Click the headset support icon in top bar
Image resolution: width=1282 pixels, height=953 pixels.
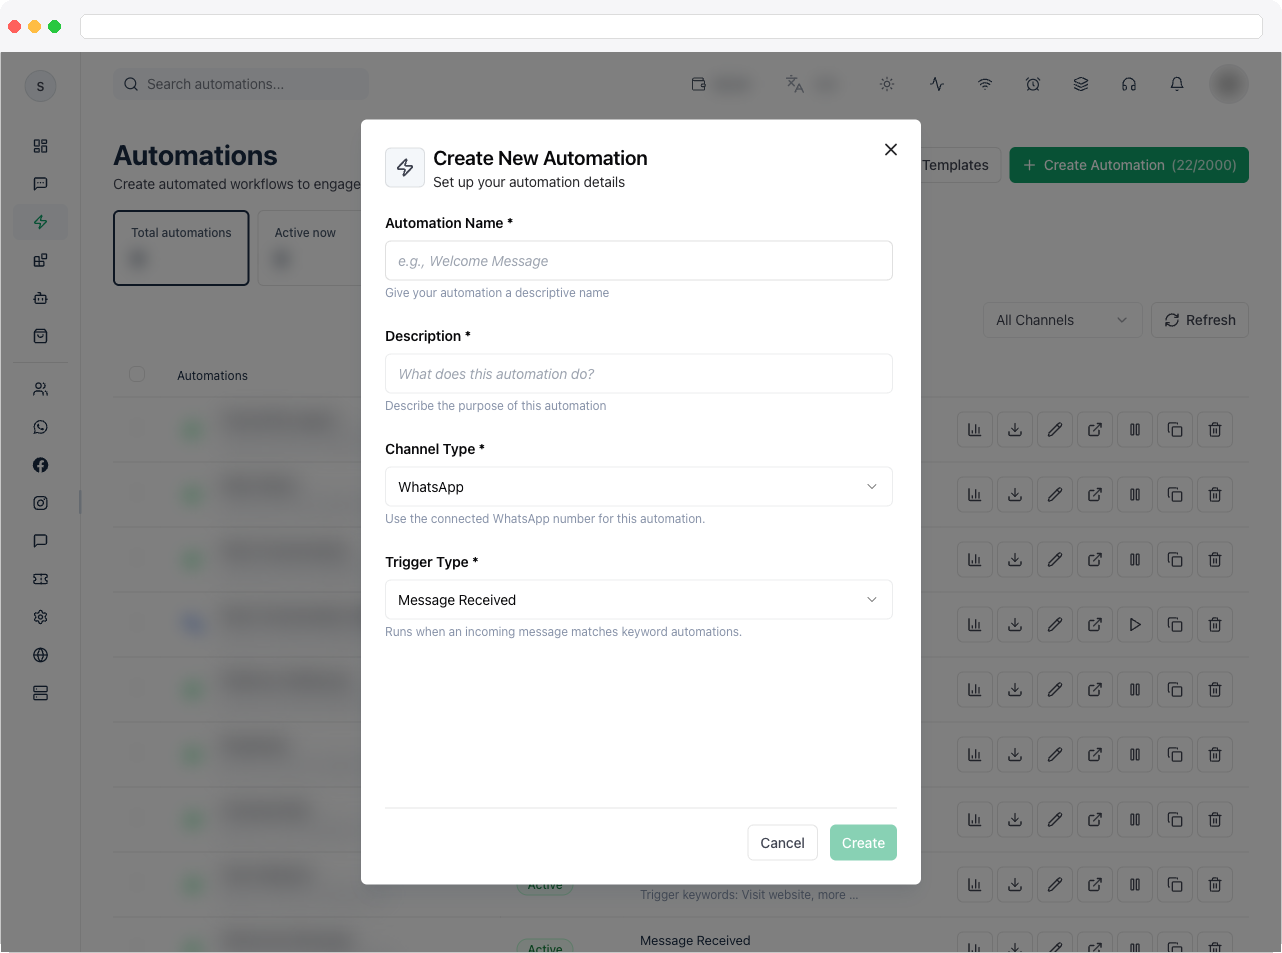[x=1129, y=84]
